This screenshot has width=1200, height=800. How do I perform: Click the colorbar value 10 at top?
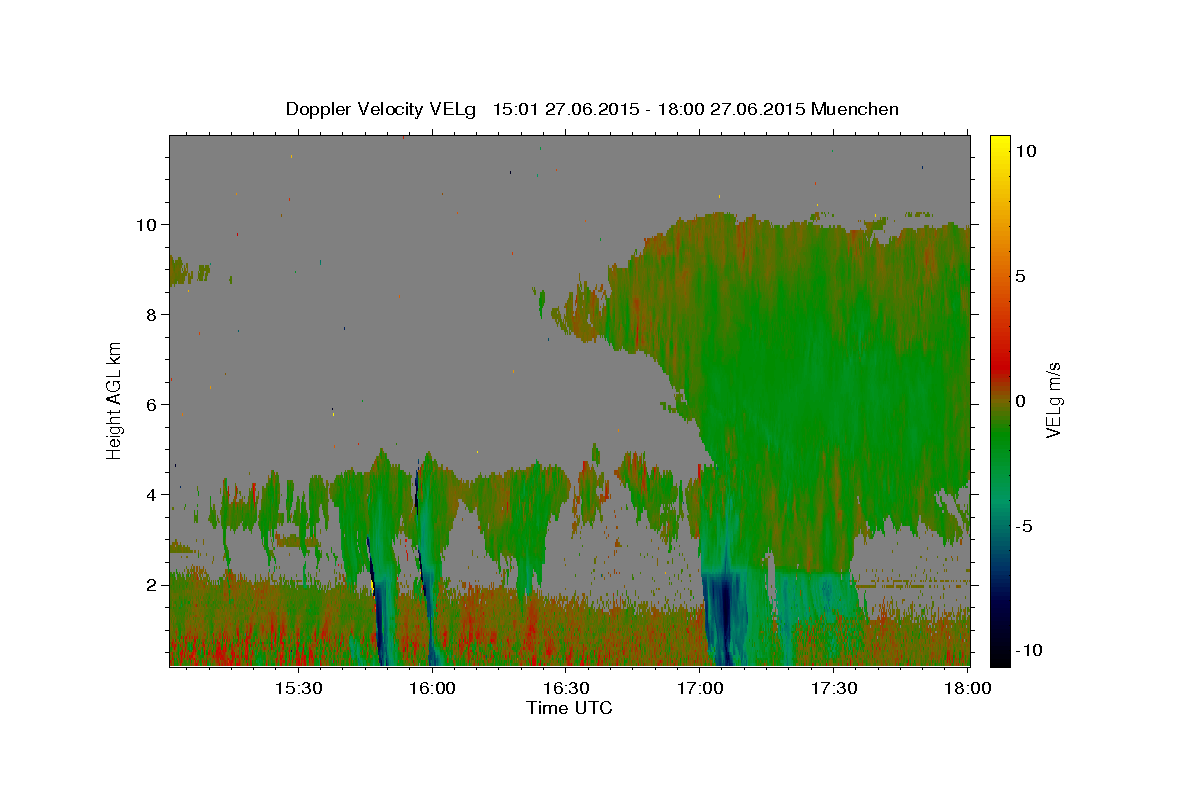pyautogui.click(x=1025, y=150)
